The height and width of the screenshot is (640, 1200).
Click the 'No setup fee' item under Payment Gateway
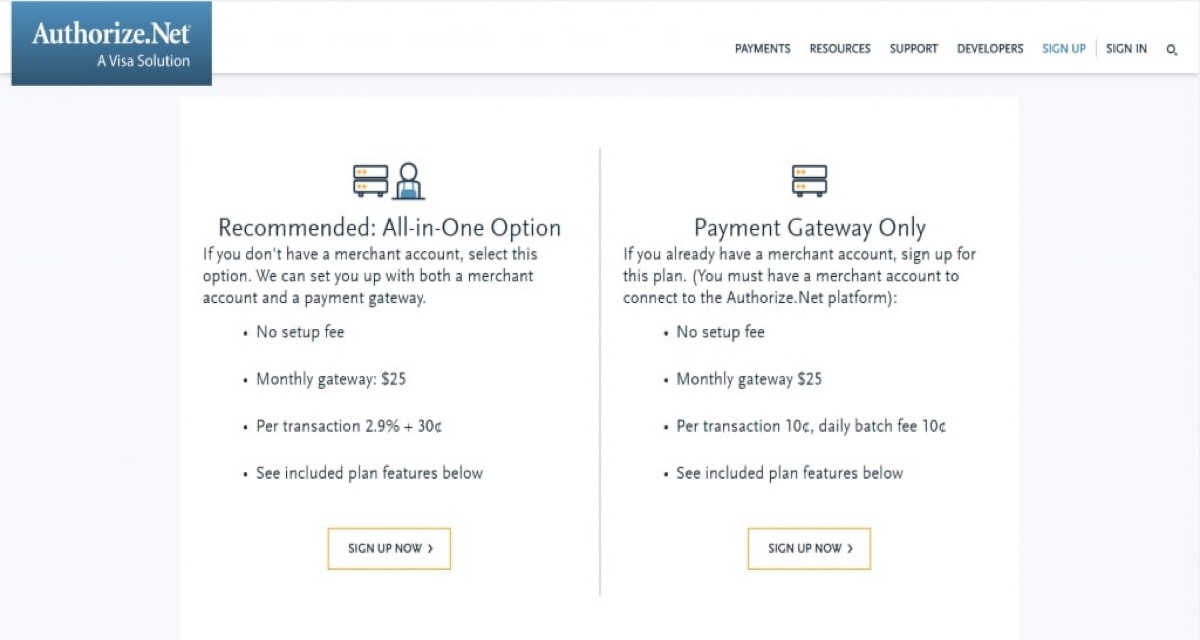[720, 332]
